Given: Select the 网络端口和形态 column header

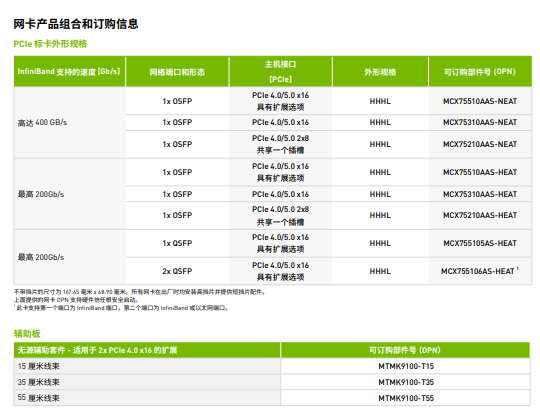Looking at the screenshot, I should tap(177, 72).
